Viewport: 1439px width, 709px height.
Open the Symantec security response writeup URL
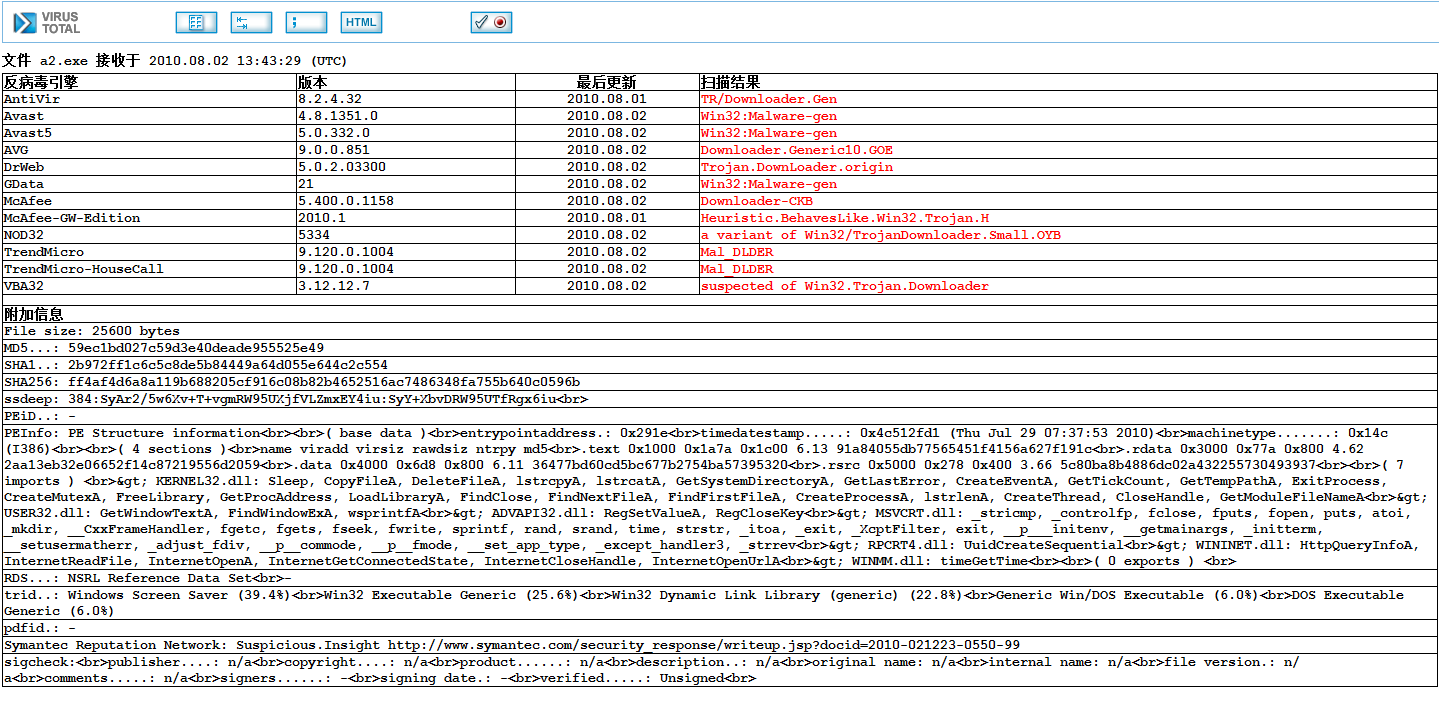(704, 645)
